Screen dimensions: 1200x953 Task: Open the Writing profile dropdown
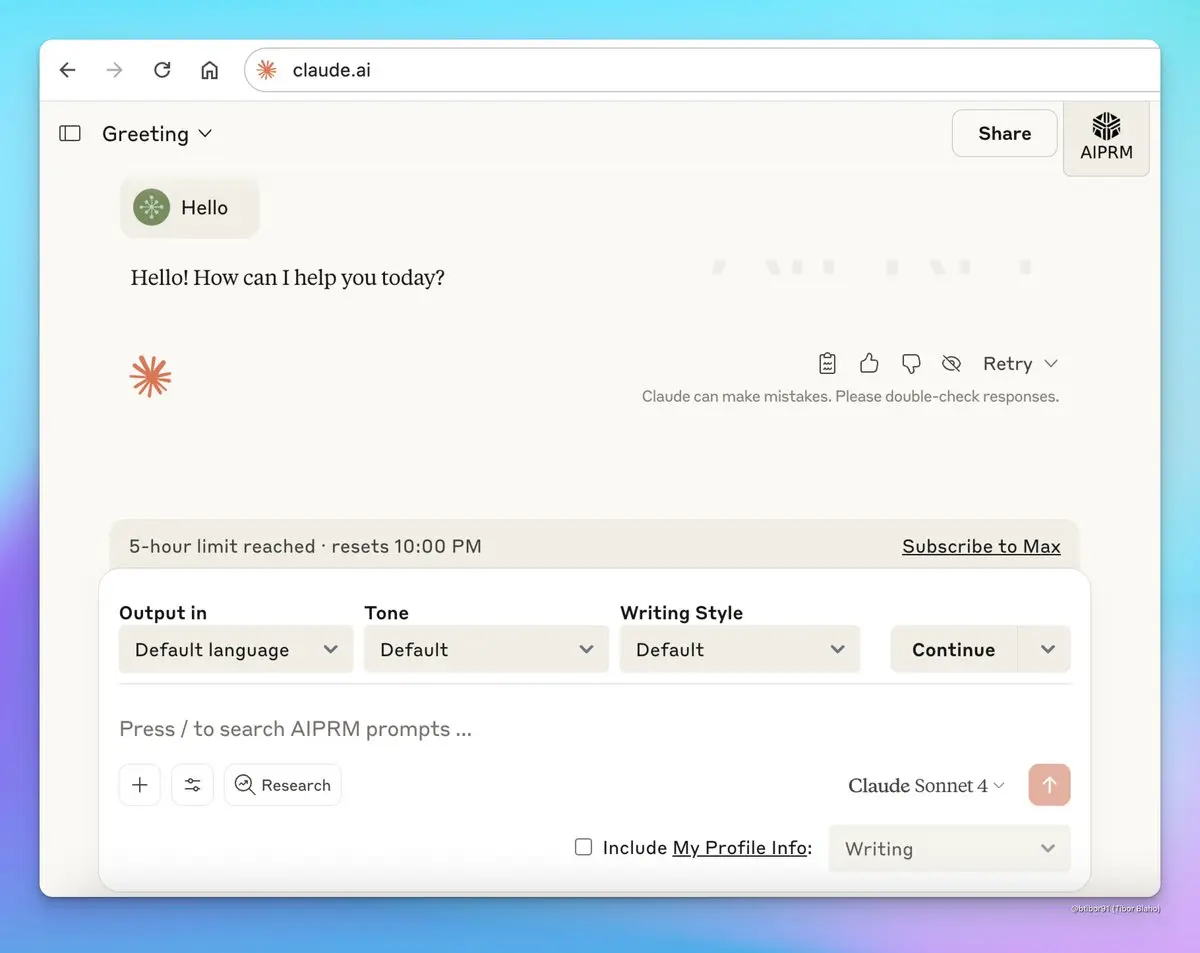point(949,848)
